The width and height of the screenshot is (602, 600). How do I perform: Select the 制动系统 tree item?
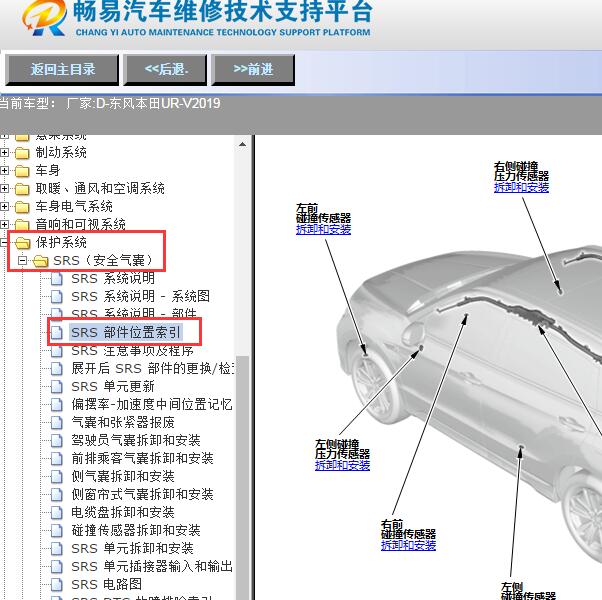click(x=61, y=152)
